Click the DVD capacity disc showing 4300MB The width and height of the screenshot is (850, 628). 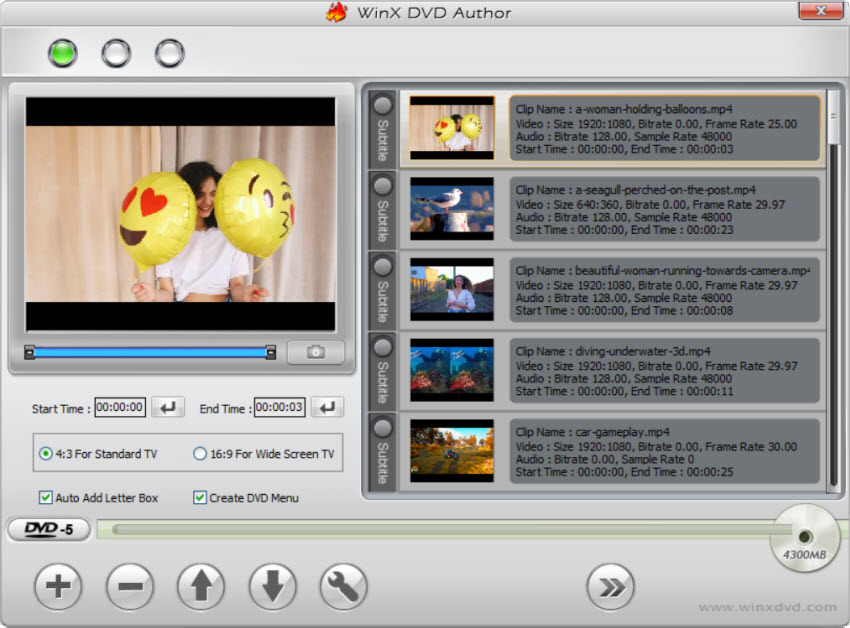[803, 537]
